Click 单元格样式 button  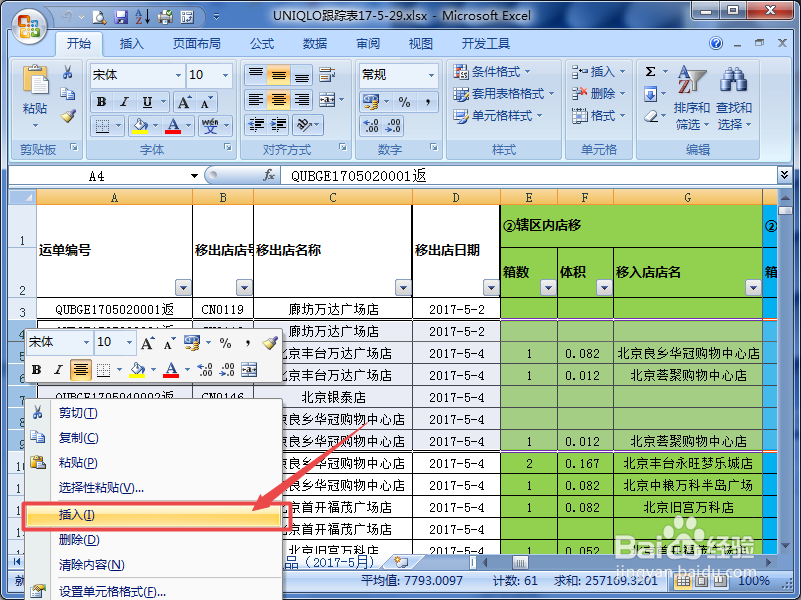(498, 116)
